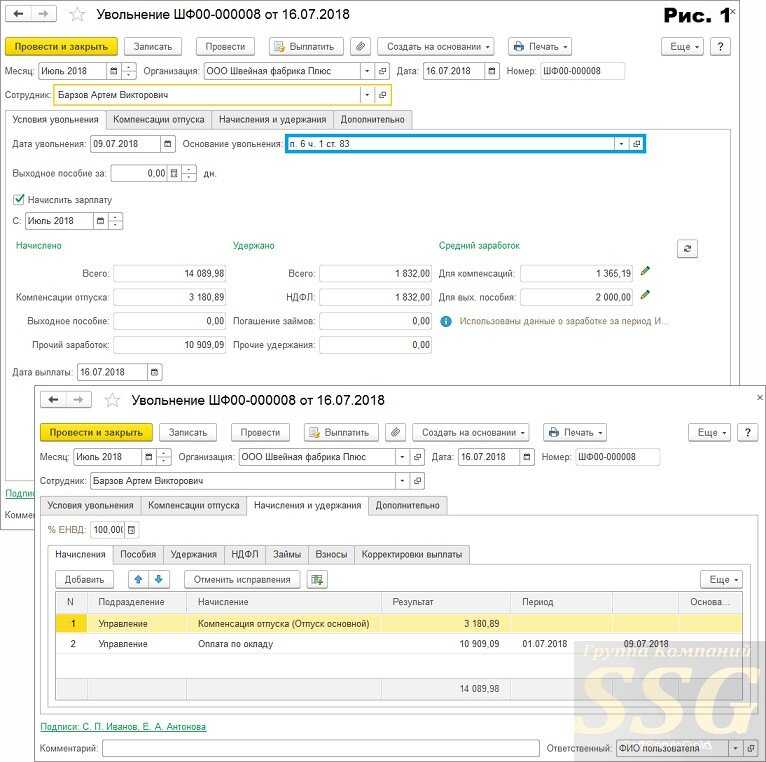The image size is (766, 762).
Task: Click the paperclip attachments icon in upper window
Action: pyautogui.click(x=360, y=46)
